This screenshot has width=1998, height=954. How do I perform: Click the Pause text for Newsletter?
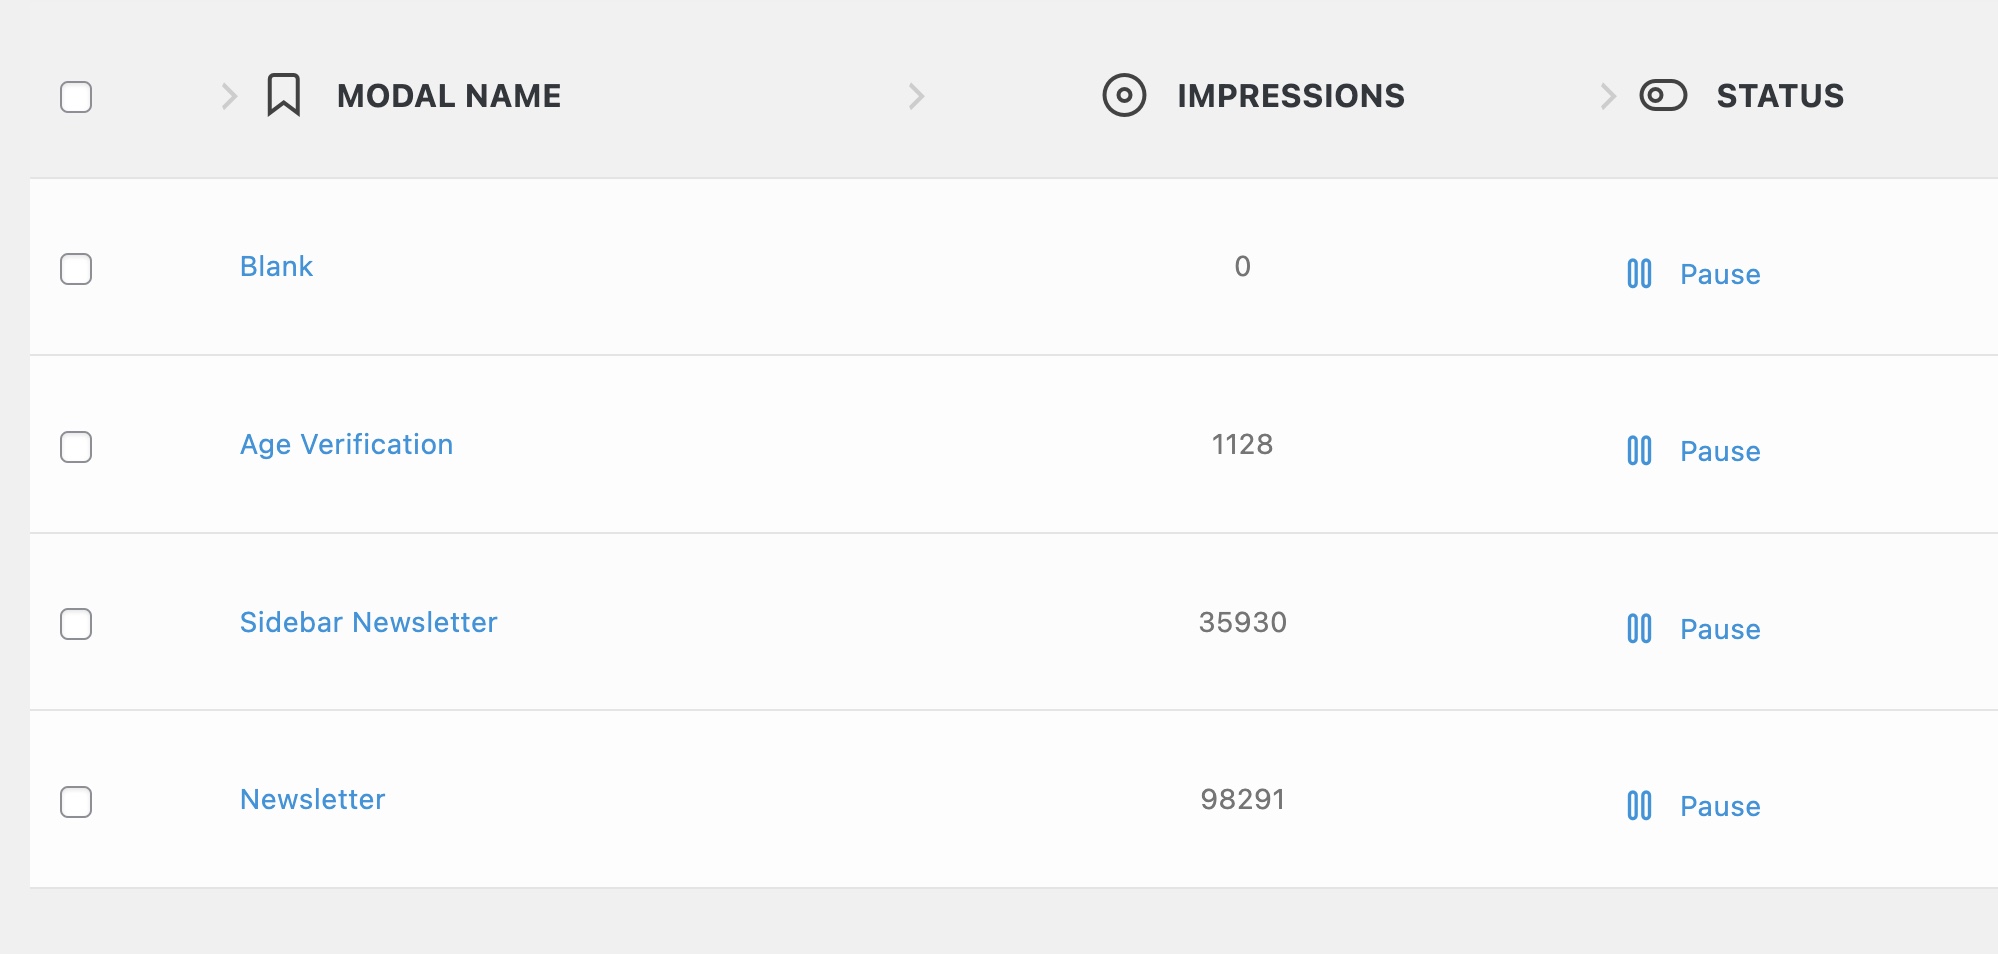pyautogui.click(x=1720, y=806)
